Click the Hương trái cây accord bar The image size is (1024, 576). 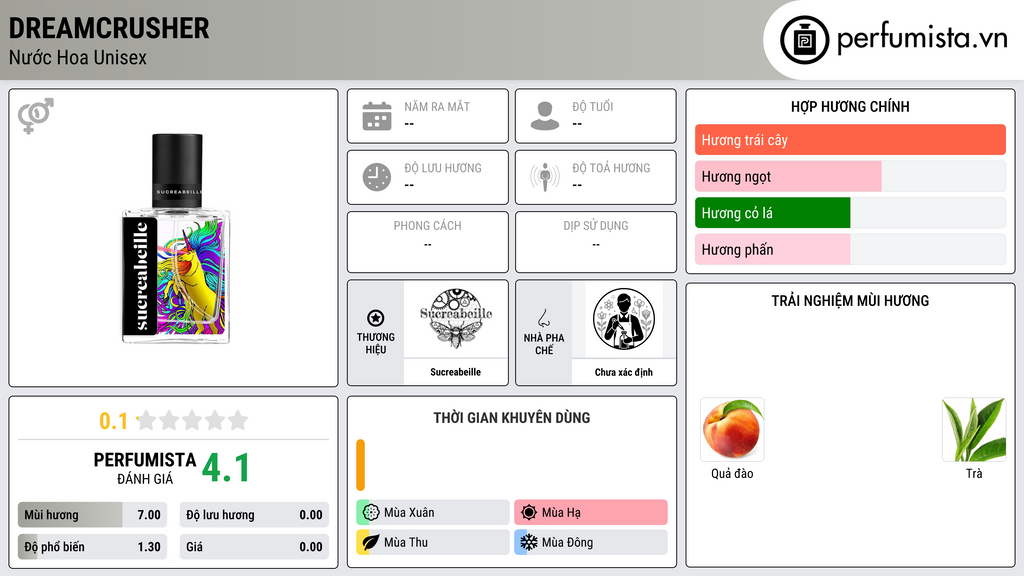(850, 140)
